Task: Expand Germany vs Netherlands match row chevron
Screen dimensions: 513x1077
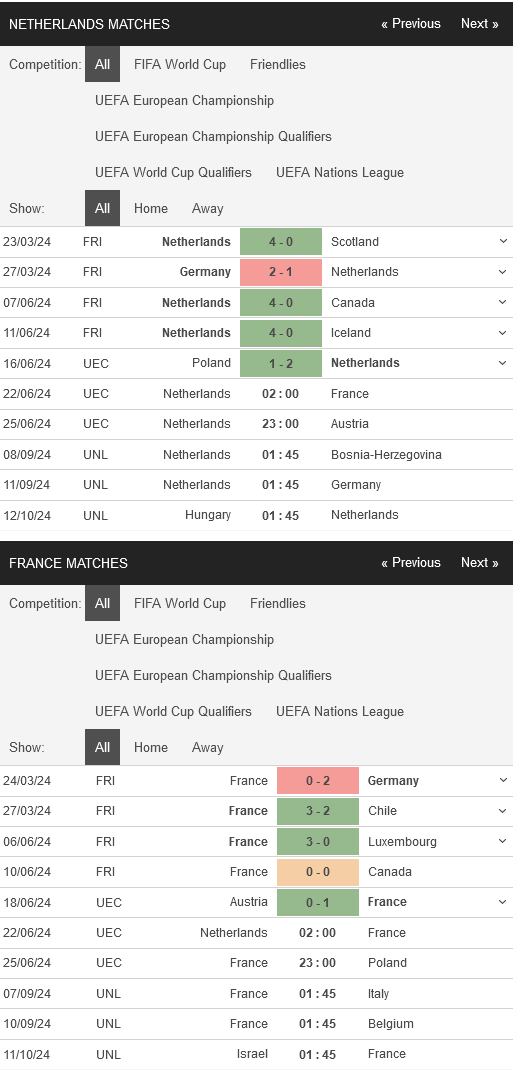Action: (503, 272)
